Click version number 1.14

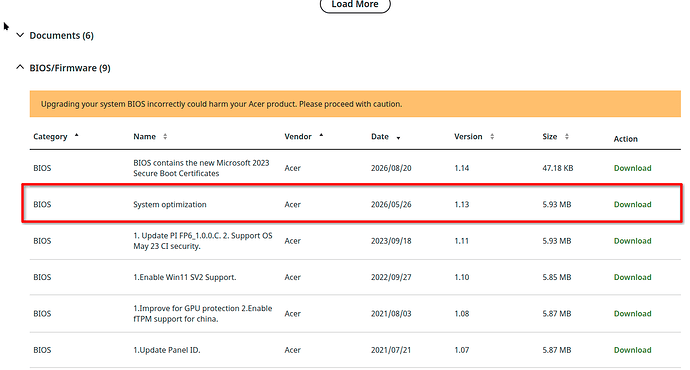click(x=462, y=168)
